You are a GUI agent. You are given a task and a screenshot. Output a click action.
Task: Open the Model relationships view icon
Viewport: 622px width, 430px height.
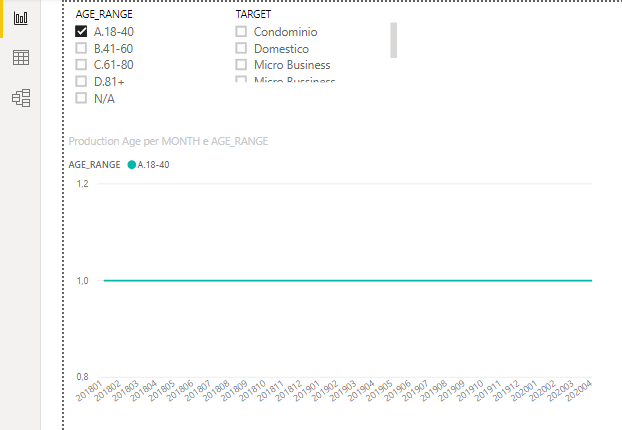coord(21,98)
